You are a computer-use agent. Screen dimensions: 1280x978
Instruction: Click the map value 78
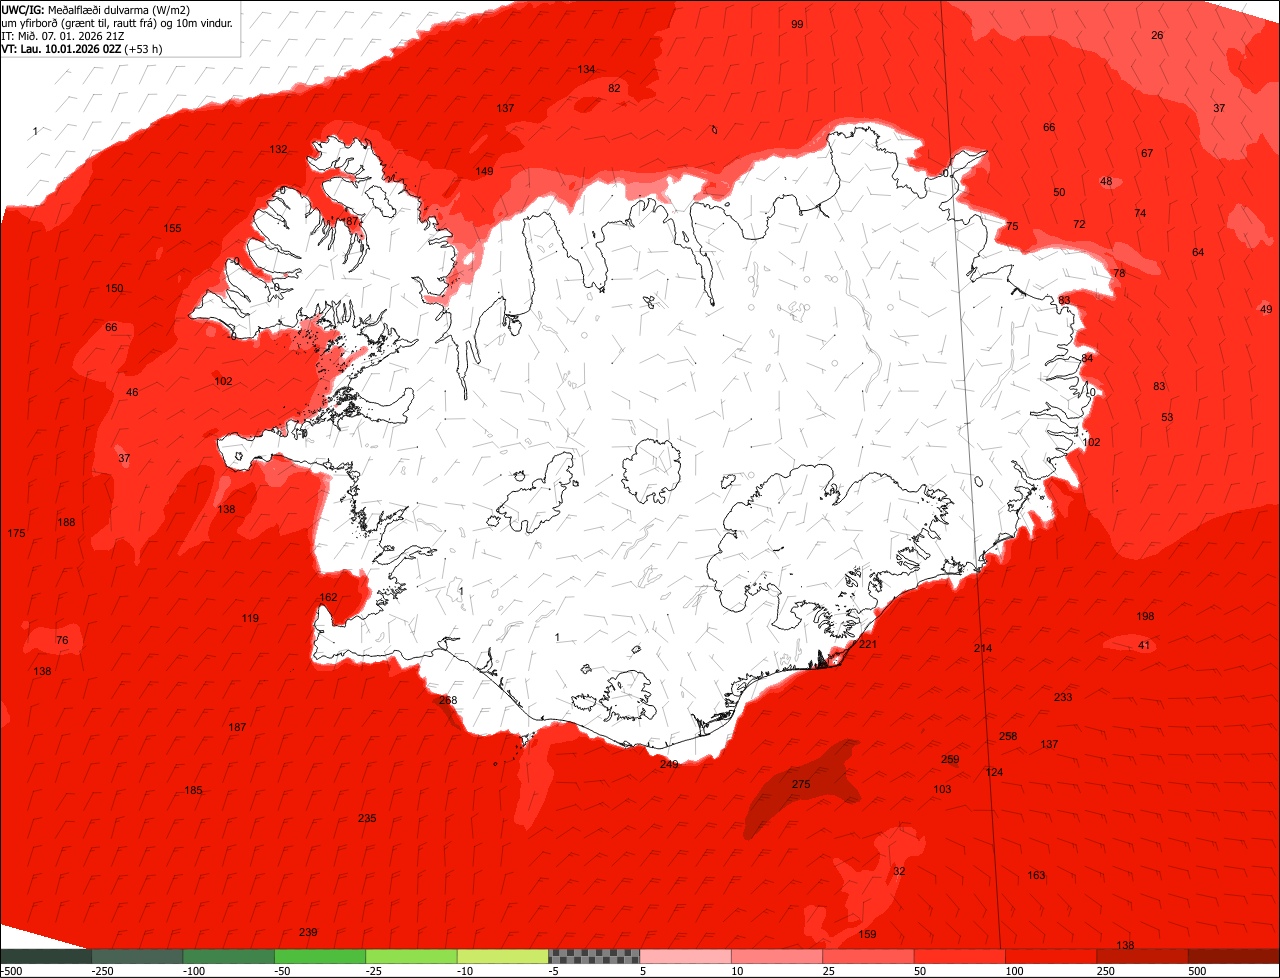pyautogui.click(x=1119, y=273)
